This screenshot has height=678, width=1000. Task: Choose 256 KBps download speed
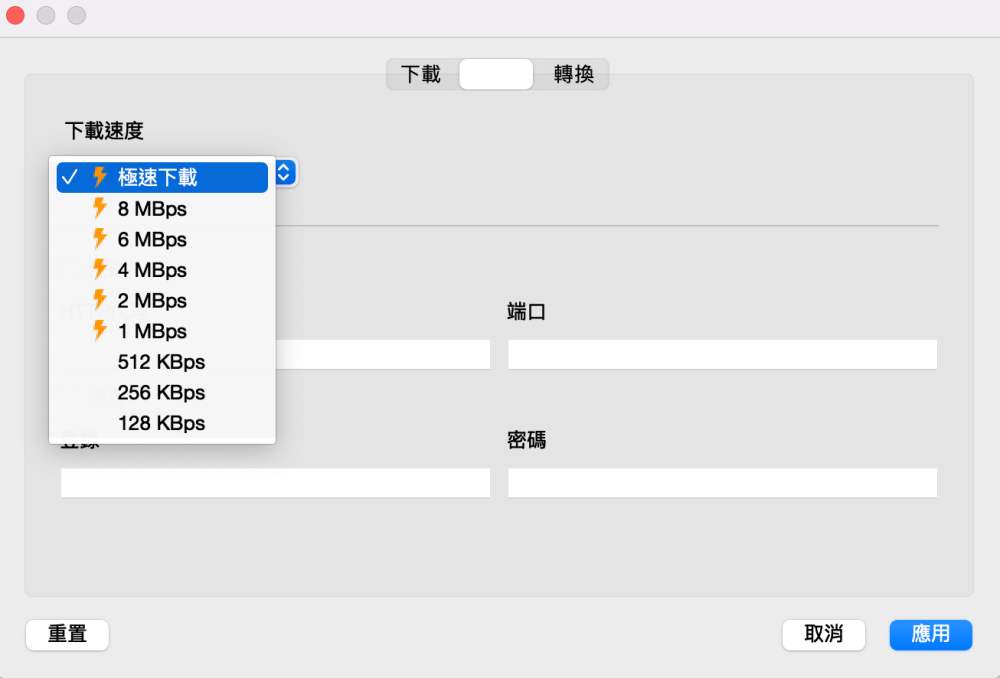161,392
